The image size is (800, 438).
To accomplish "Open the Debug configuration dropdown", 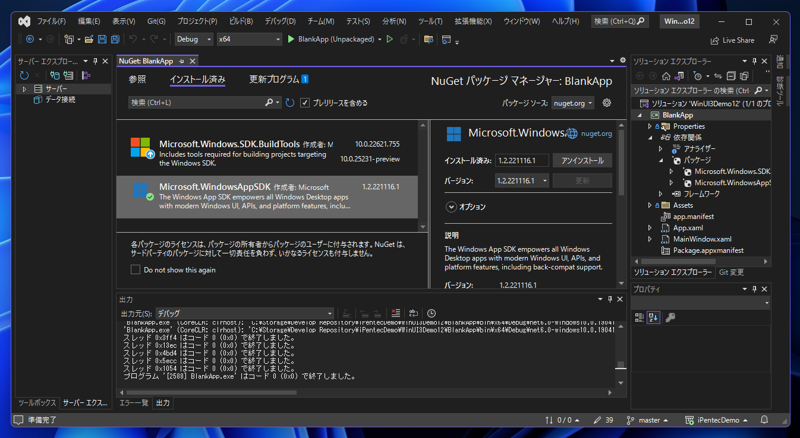I will [x=193, y=39].
